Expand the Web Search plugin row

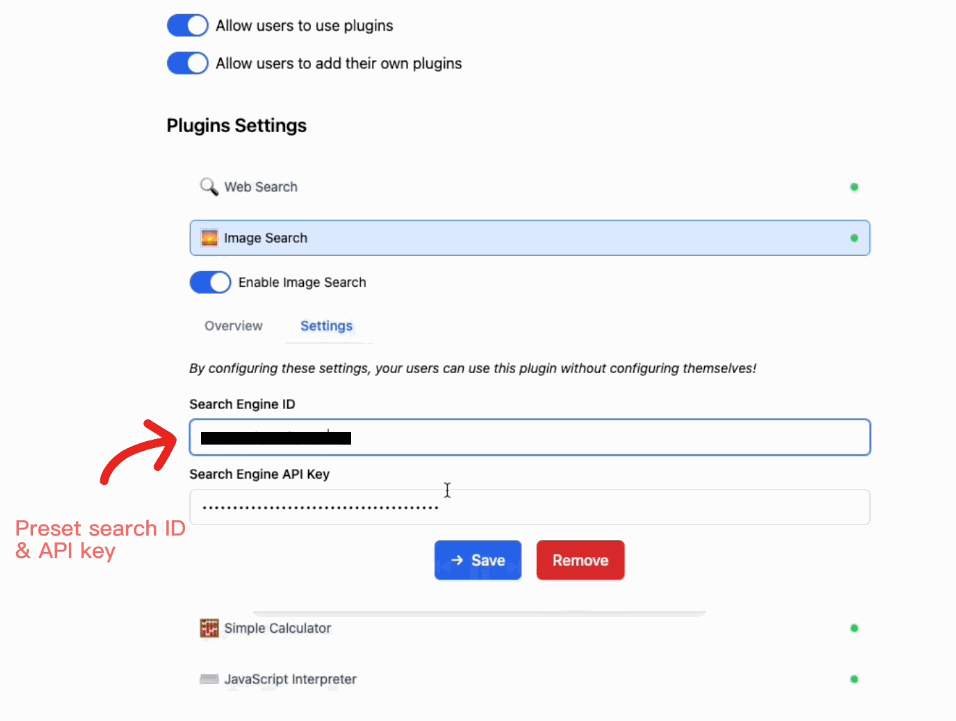point(500,187)
